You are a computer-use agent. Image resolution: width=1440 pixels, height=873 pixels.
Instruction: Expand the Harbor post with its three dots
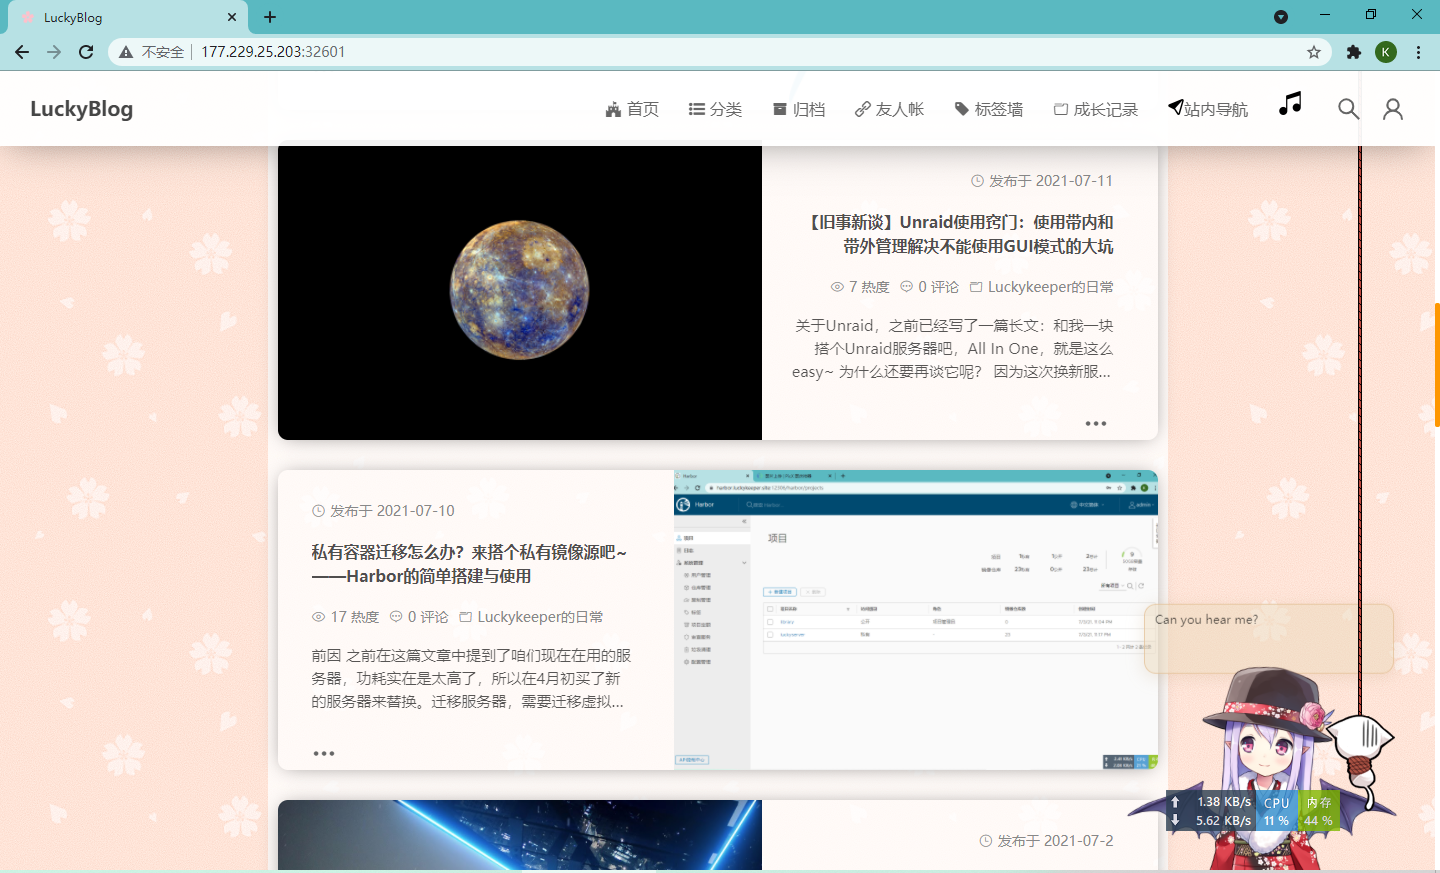[324, 754]
